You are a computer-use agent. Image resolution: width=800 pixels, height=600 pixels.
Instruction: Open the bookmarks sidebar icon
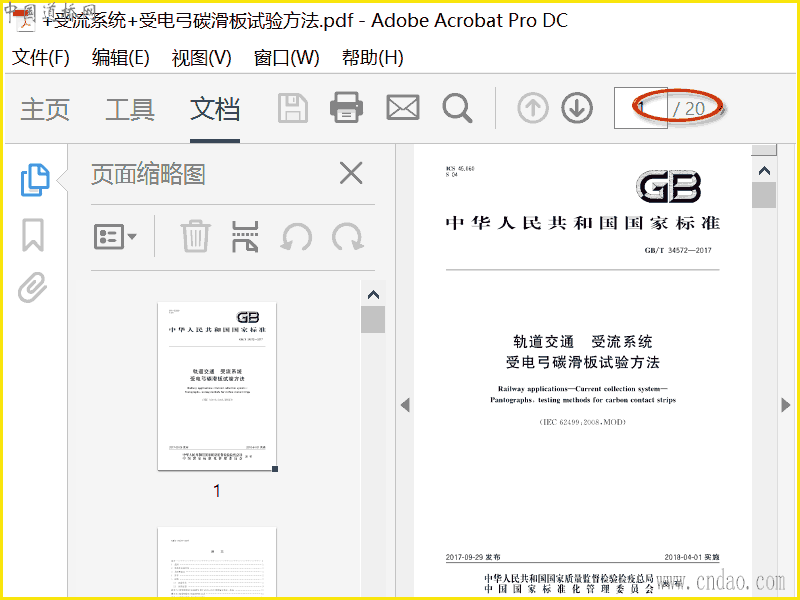coord(33,235)
